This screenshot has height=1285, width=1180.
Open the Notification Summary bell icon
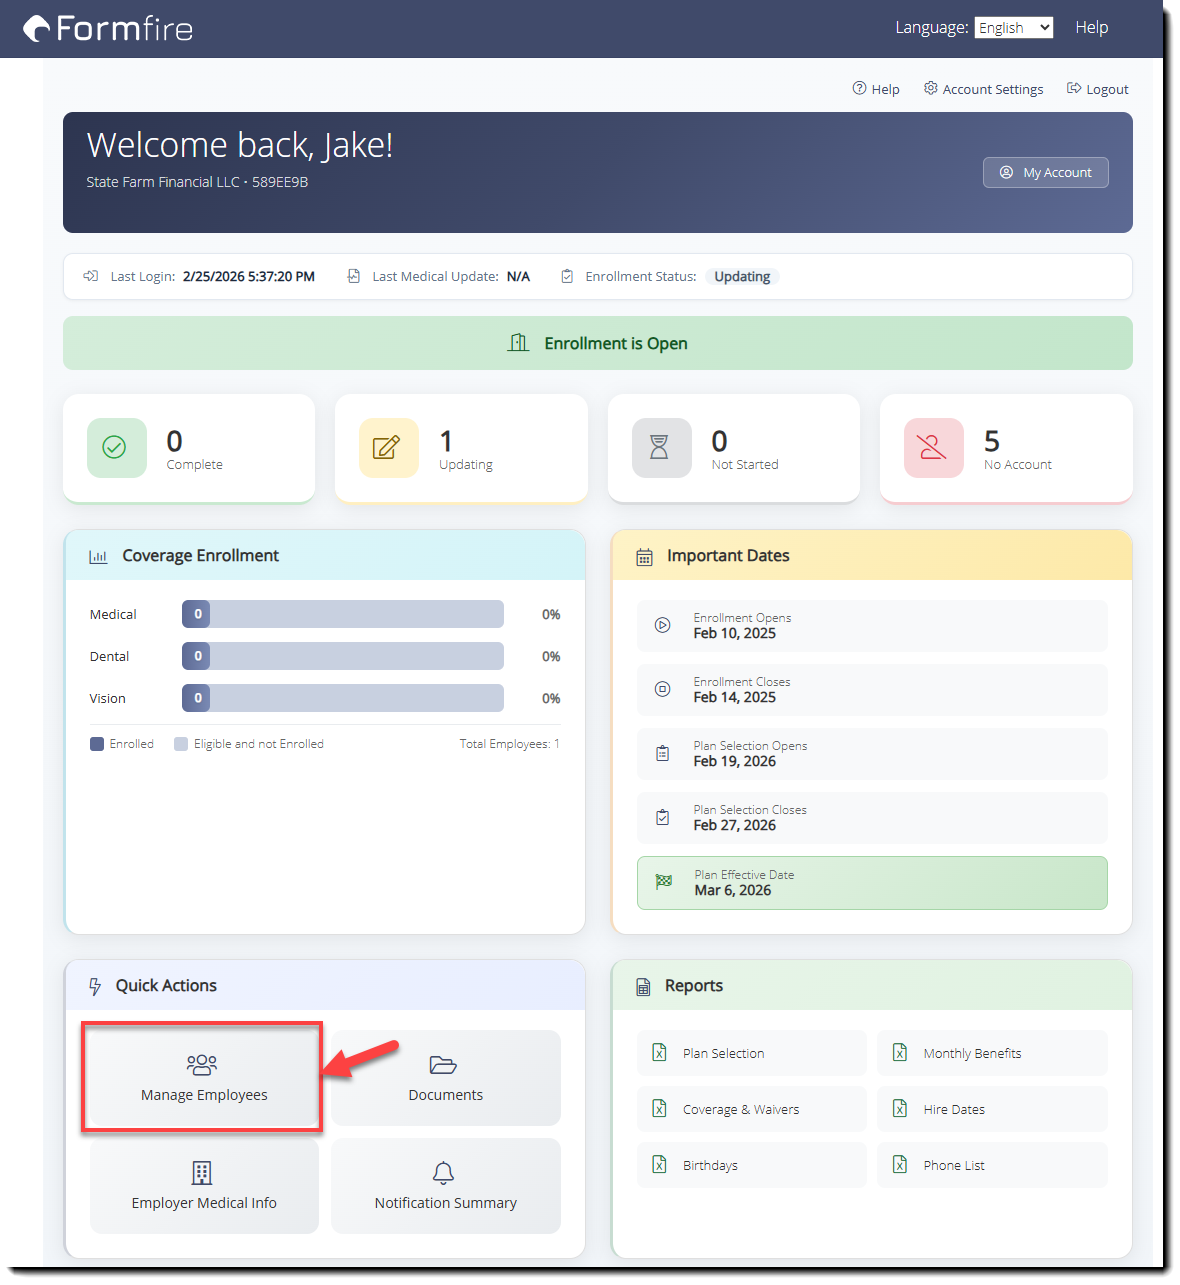point(445,1172)
